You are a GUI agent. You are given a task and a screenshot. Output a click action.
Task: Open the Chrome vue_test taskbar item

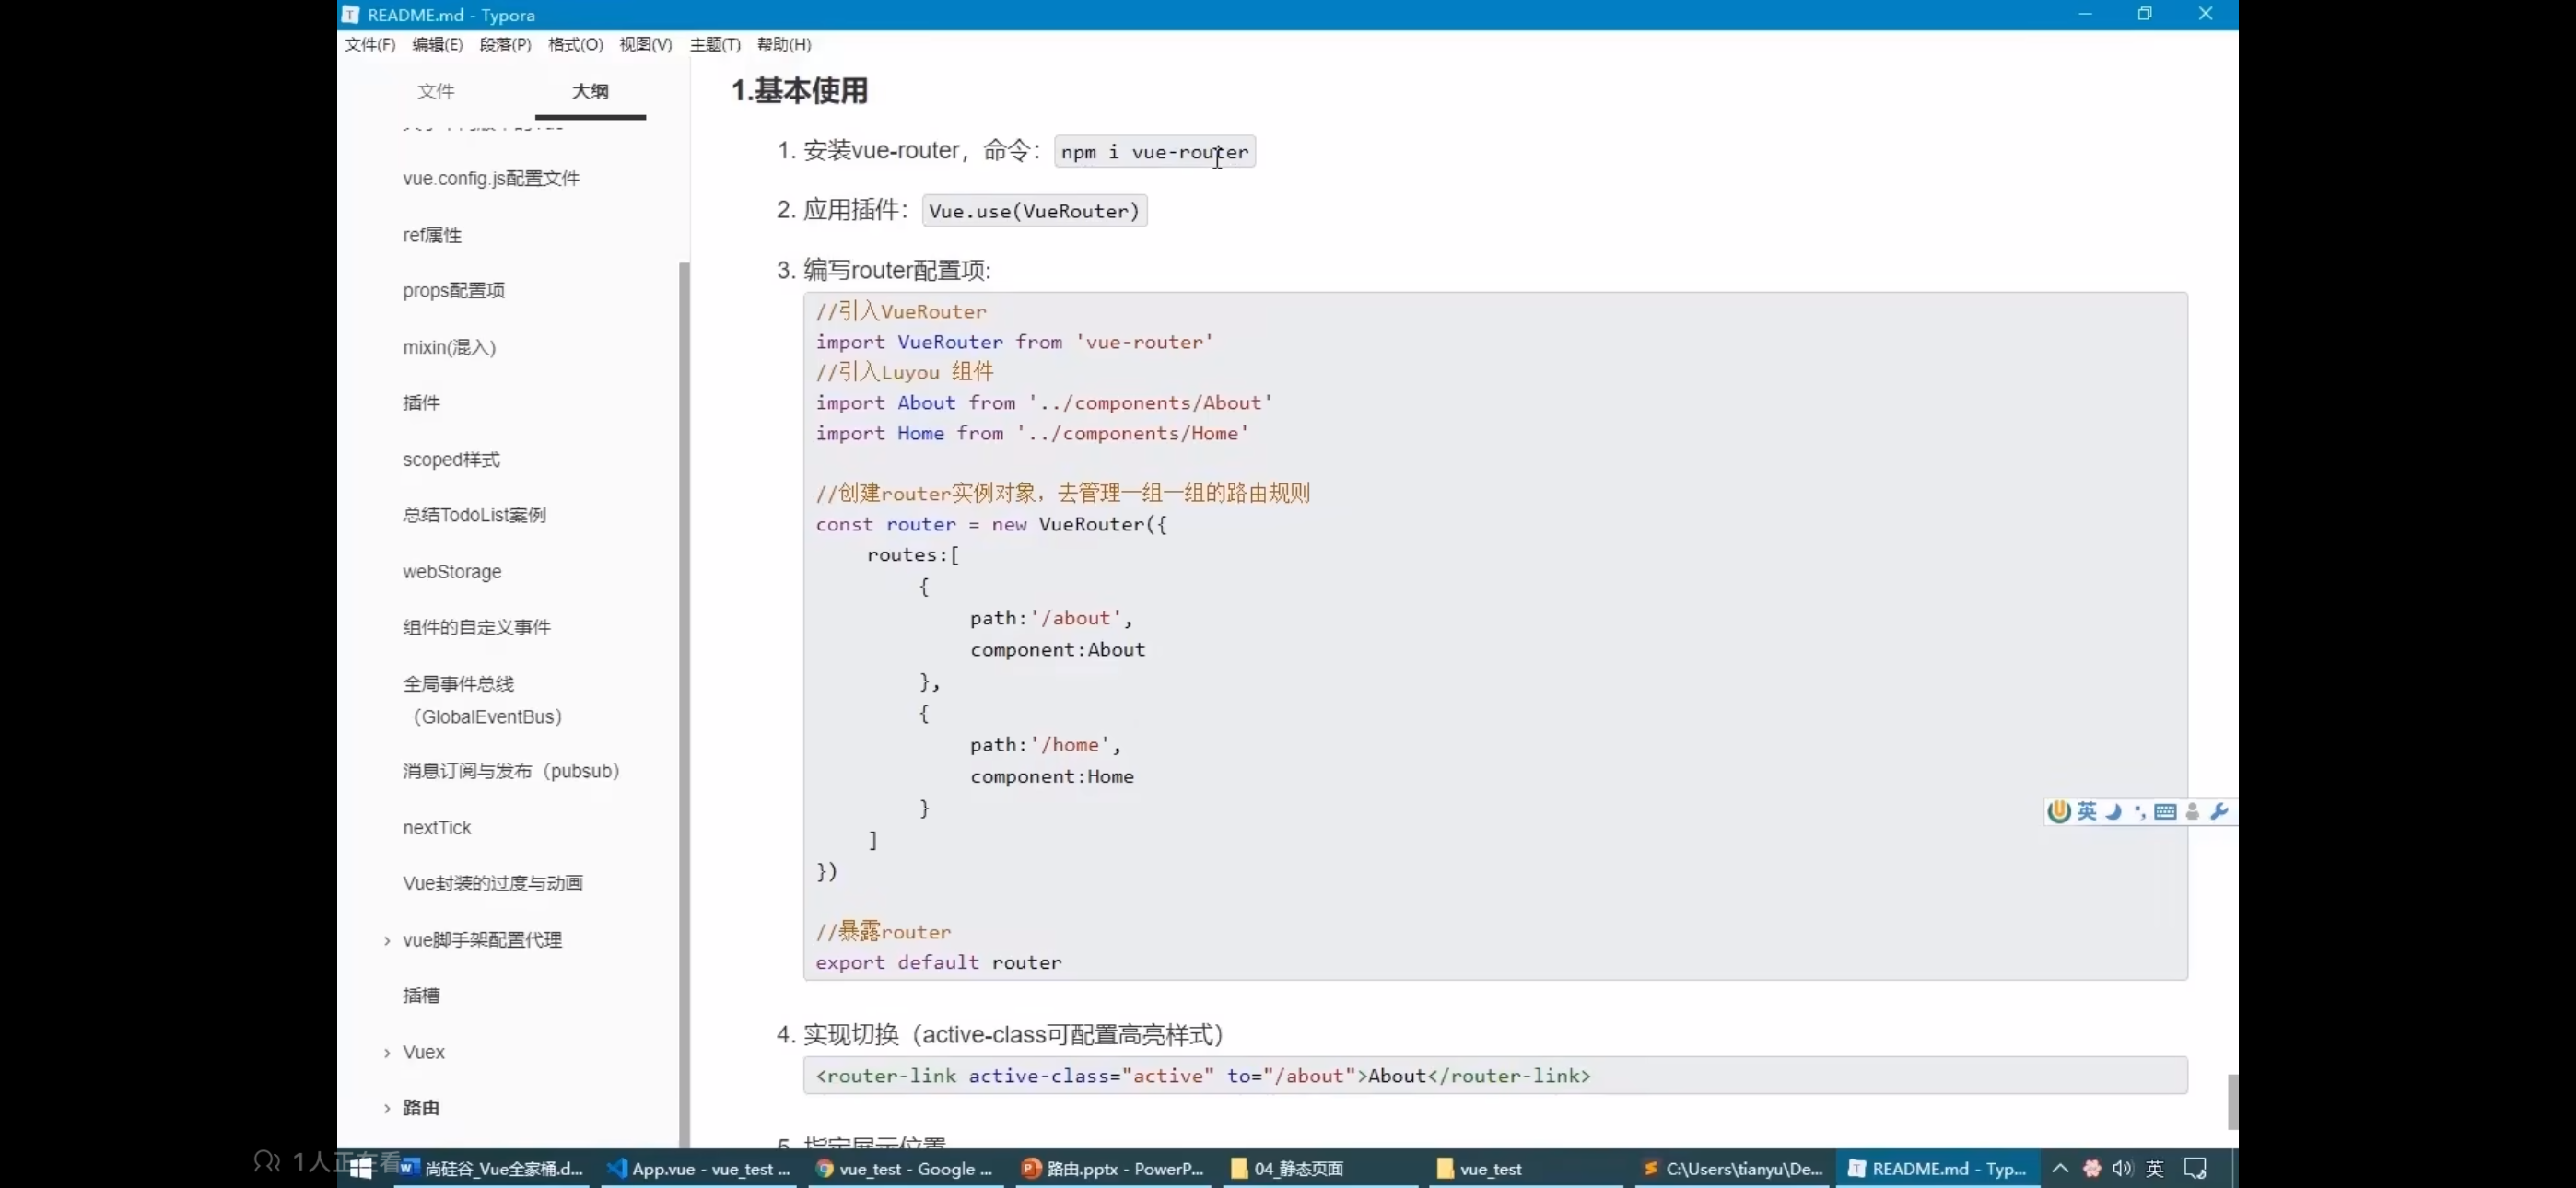tap(905, 1168)
